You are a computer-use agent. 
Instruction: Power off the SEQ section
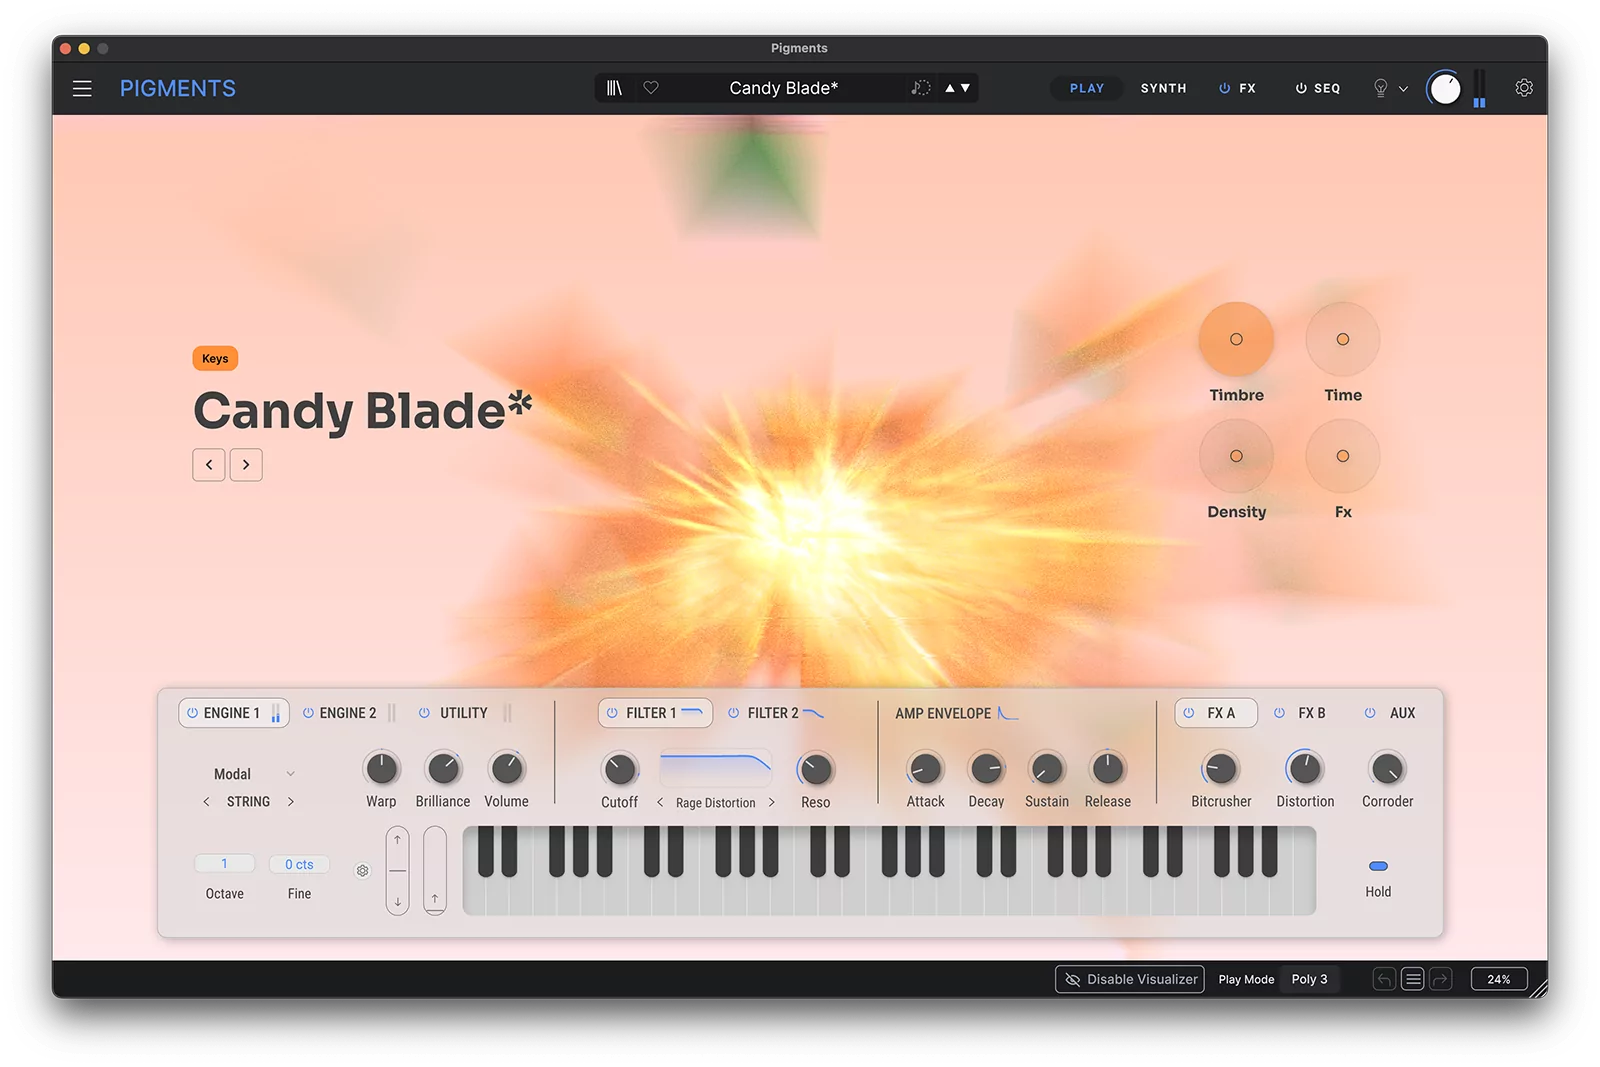coord(1298,88)
